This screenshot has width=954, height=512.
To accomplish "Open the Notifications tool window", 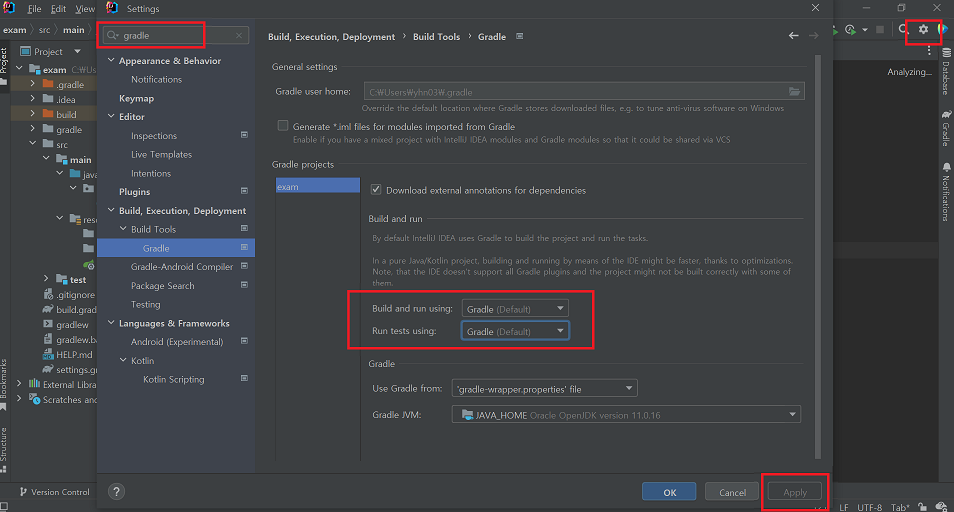I will 946,192.
